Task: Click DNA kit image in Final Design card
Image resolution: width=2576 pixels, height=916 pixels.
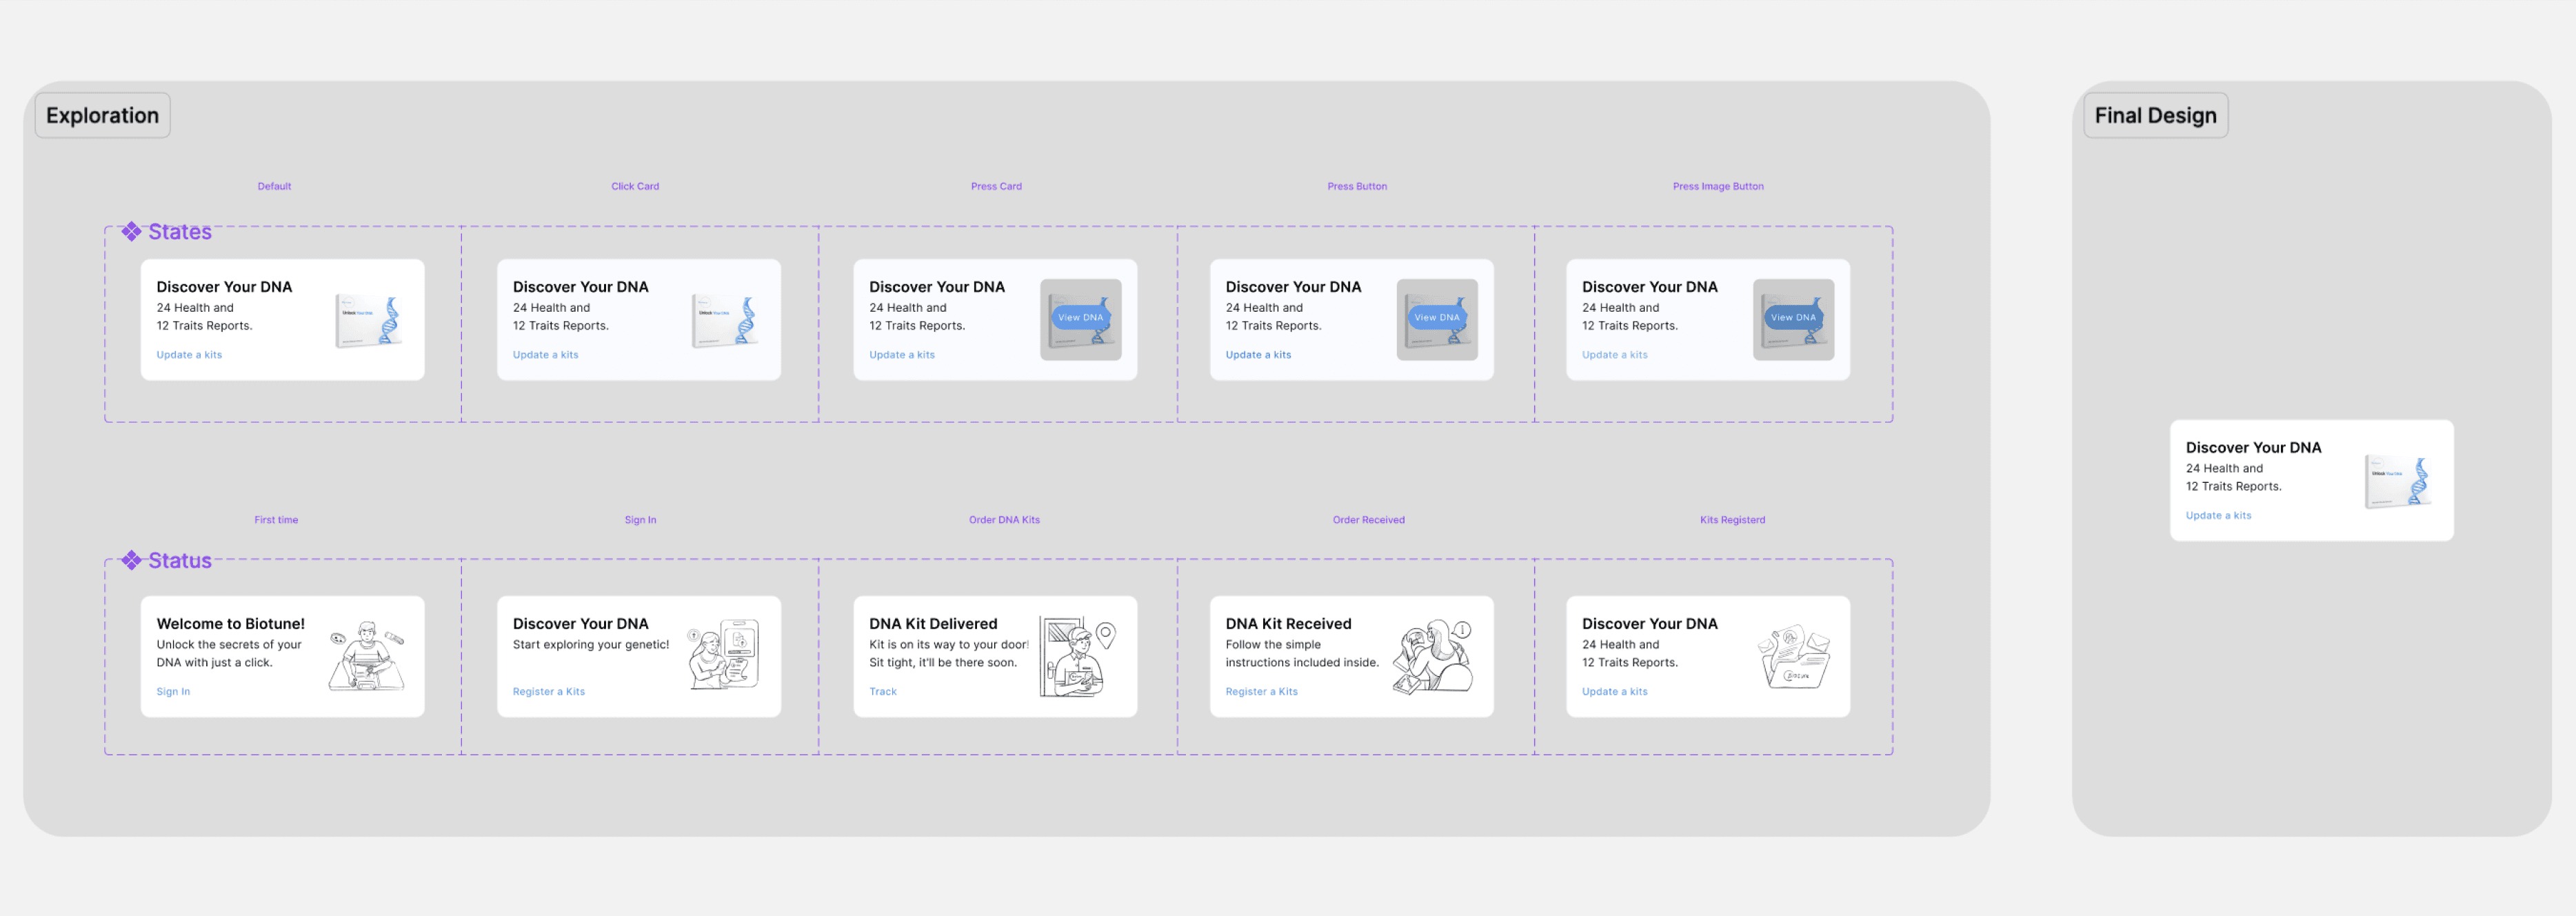Action: click(x=2398, y=481)
